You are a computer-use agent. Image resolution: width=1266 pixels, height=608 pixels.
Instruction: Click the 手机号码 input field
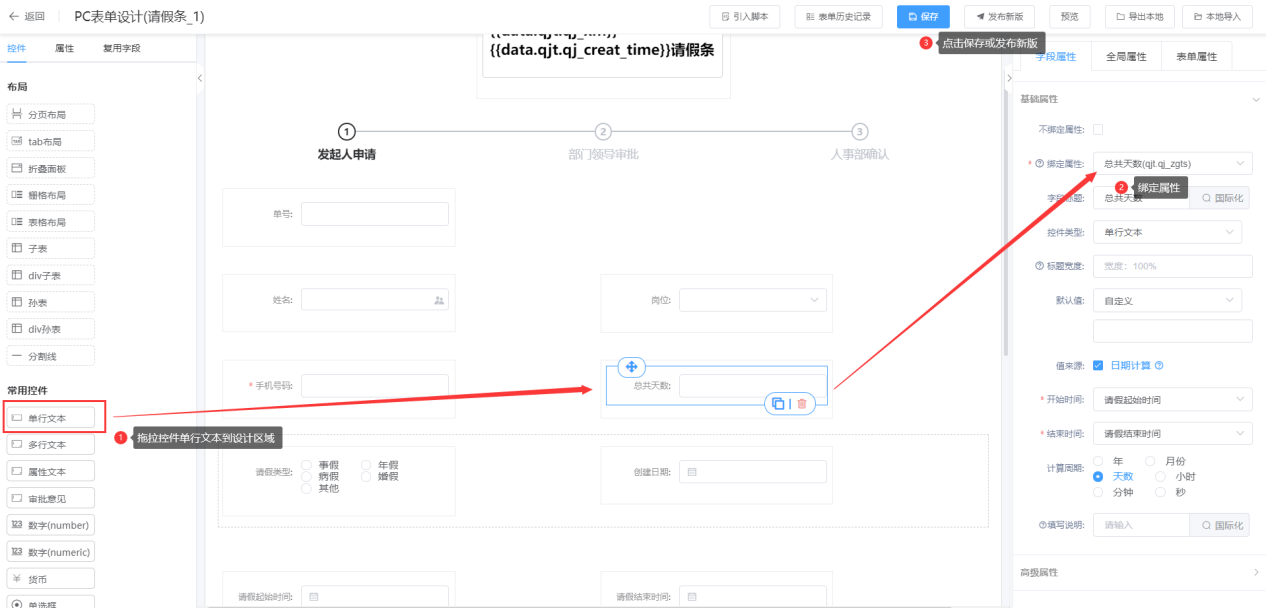(x=375, y=385)
